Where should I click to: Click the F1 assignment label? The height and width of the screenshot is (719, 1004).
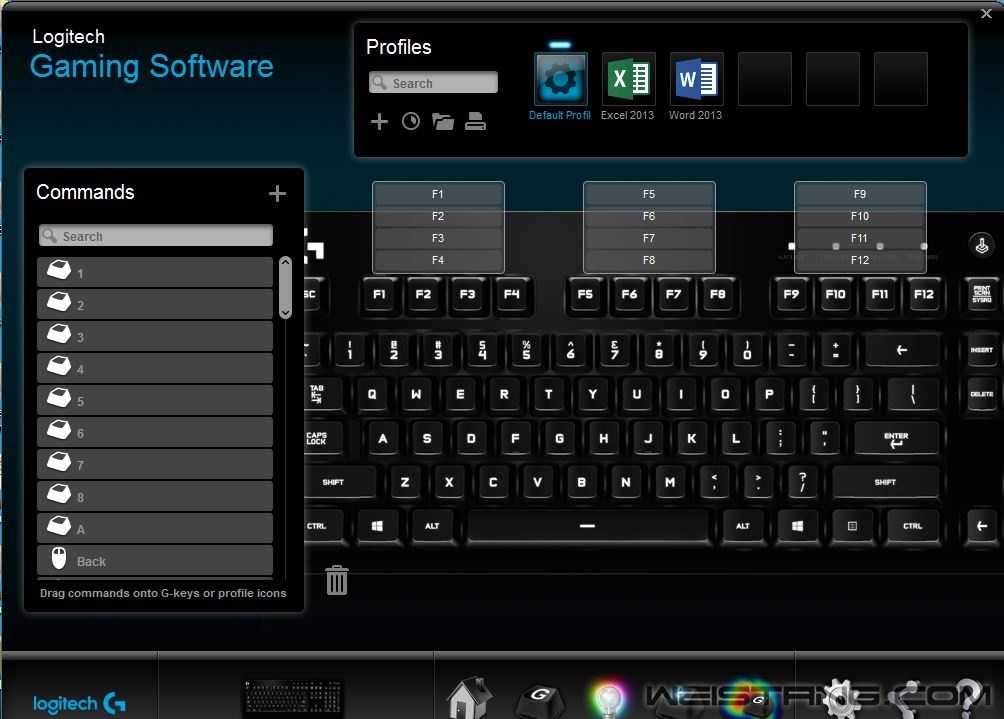[x=438, y=194]
